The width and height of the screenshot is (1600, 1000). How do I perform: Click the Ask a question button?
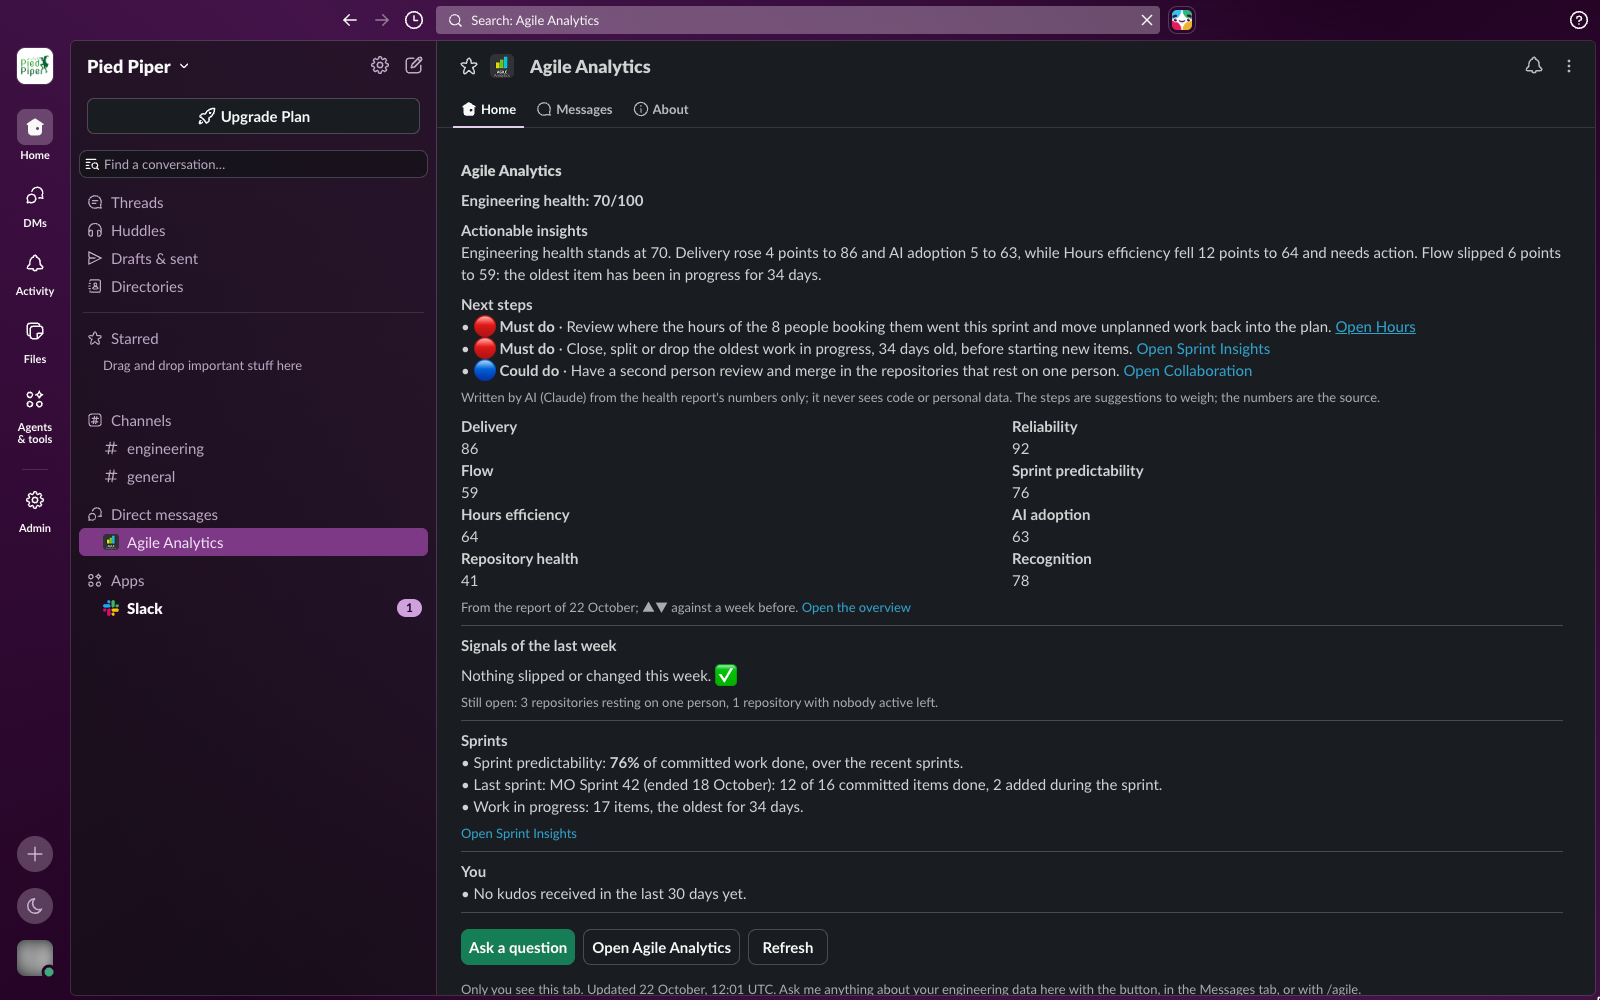pyautogui.click(x=518, y=947)
